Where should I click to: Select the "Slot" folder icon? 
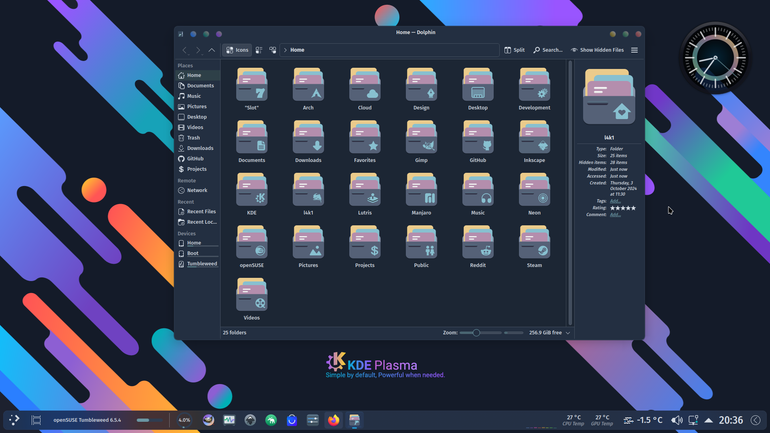point(251,85)
